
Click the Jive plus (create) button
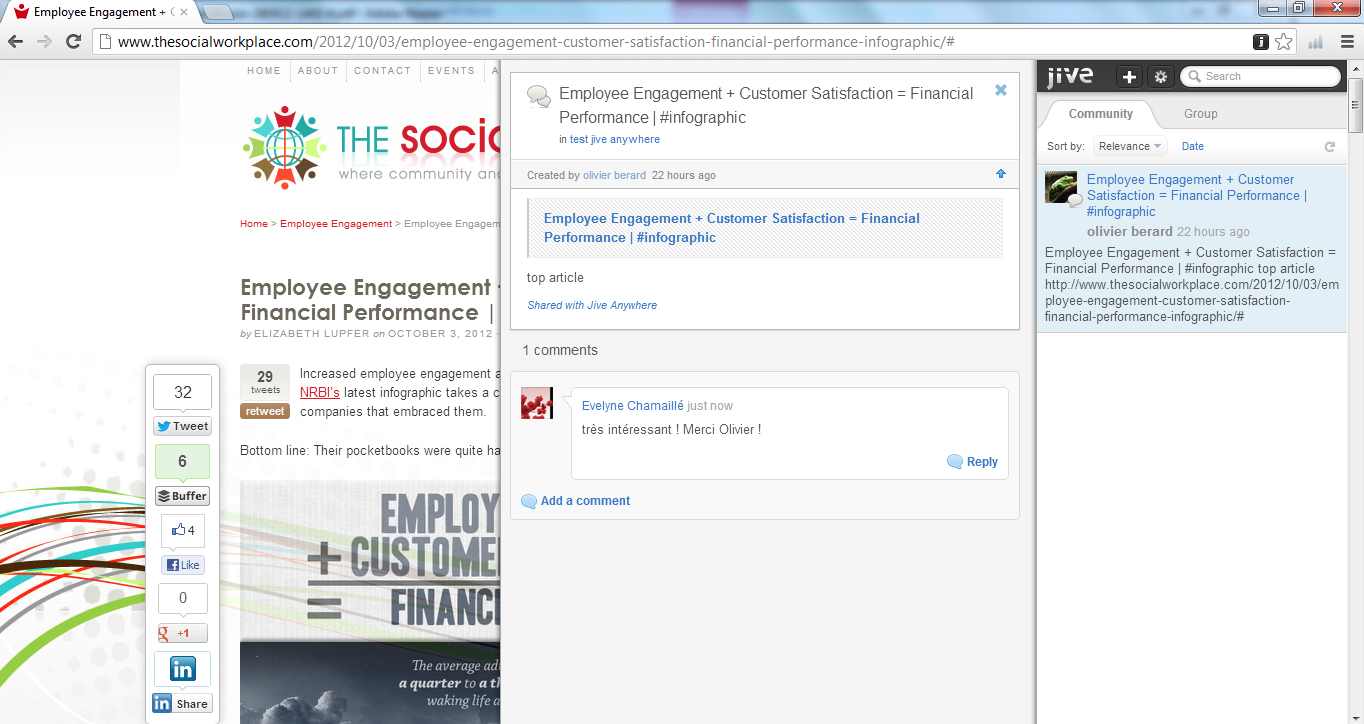1128,77
